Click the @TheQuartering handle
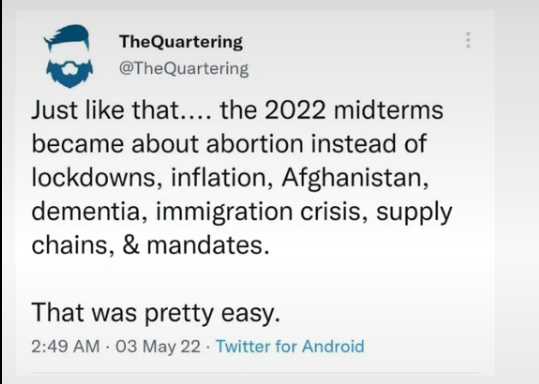This screenshot has width=539, height=384. pos(184,68)
